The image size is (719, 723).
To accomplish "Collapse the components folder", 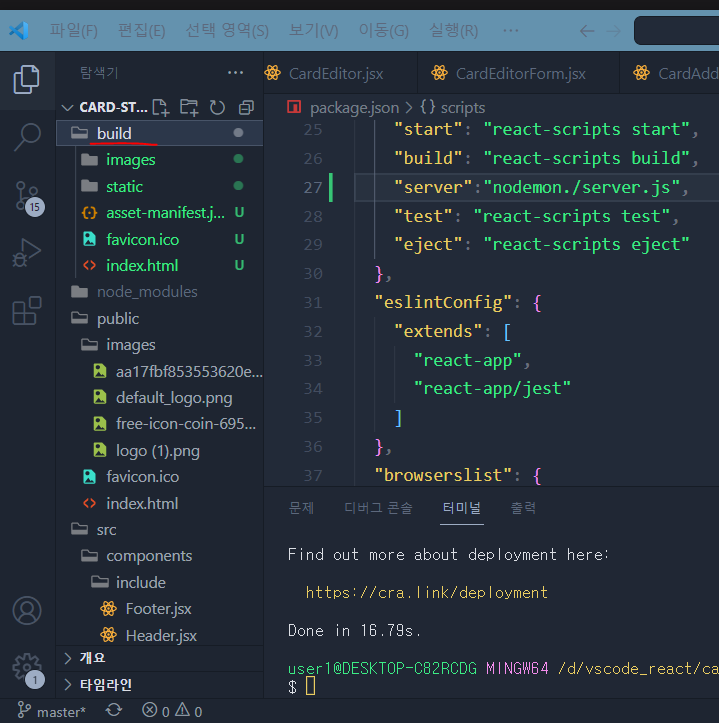I will click(x=160, y=556).
